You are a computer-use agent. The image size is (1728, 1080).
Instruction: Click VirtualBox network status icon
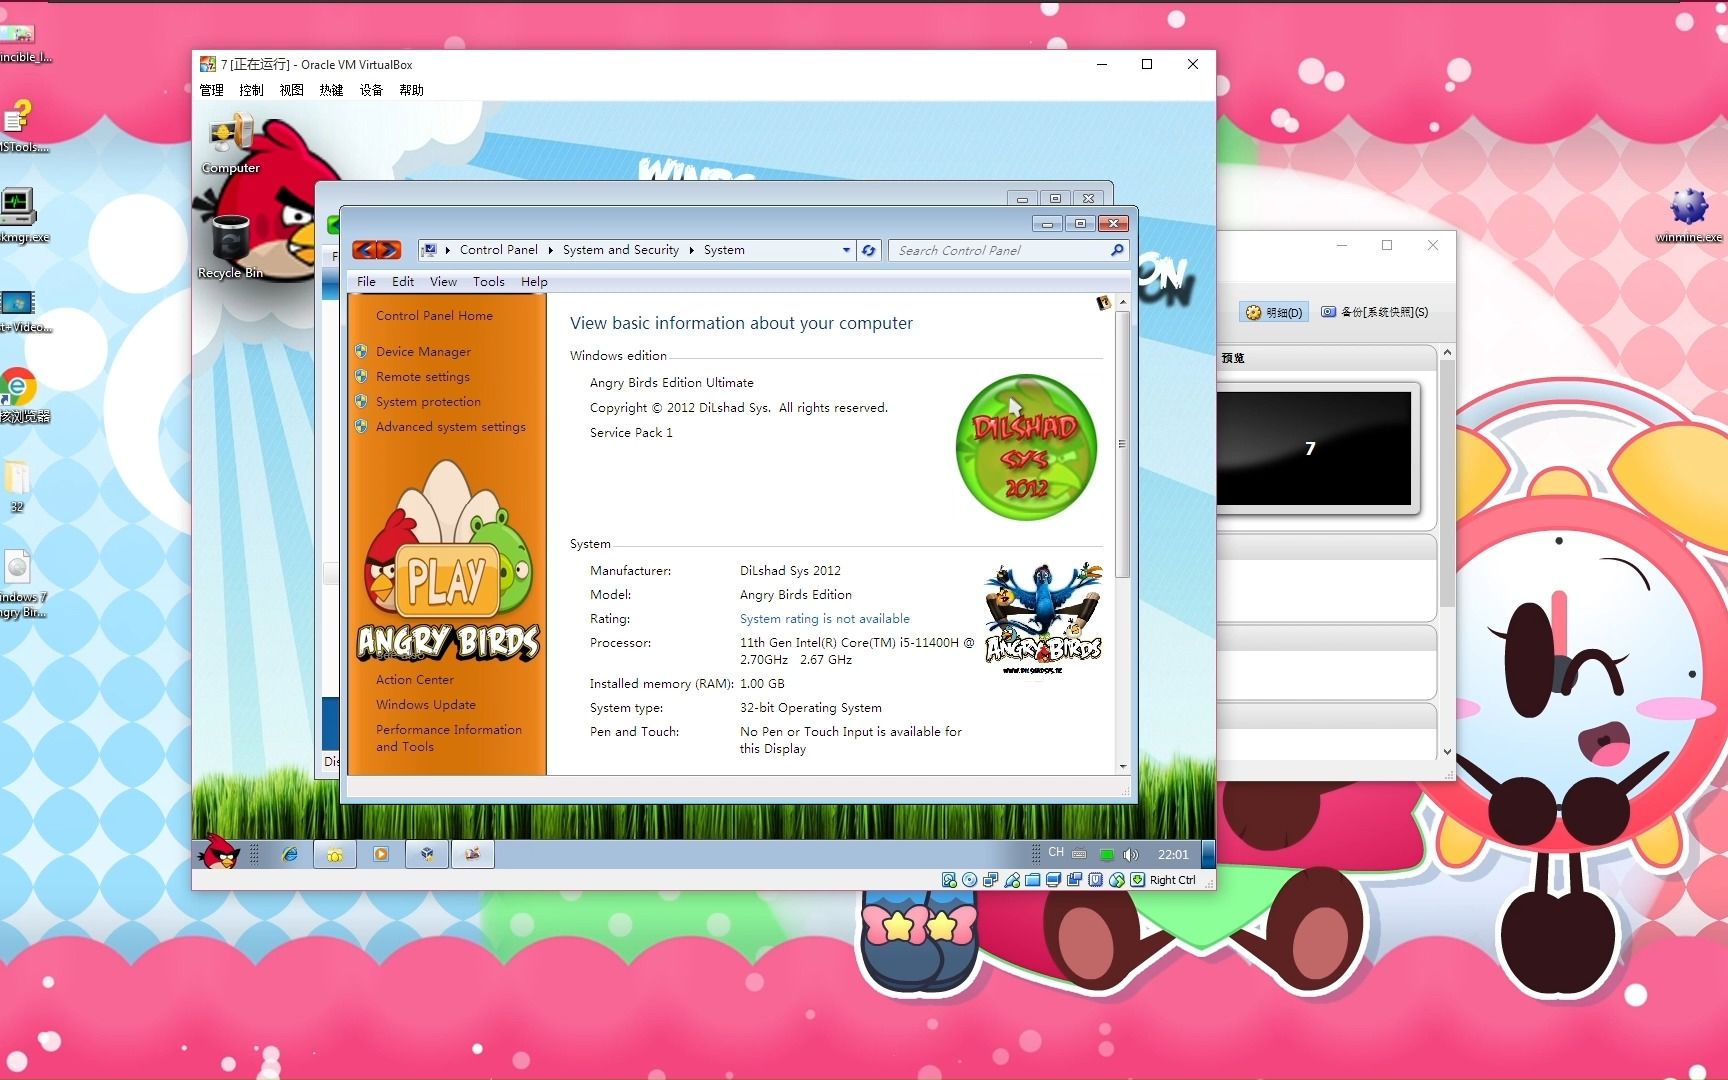tap(990, 880)
